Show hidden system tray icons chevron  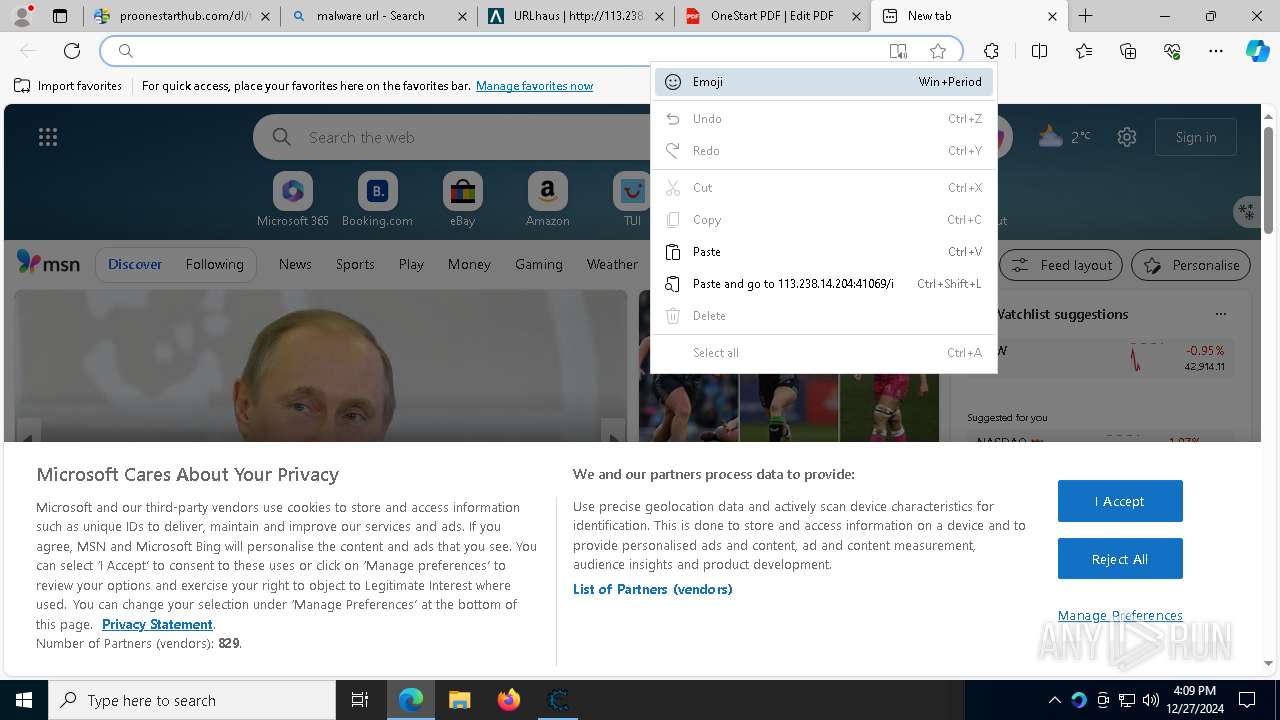[x=1054, y=700]
